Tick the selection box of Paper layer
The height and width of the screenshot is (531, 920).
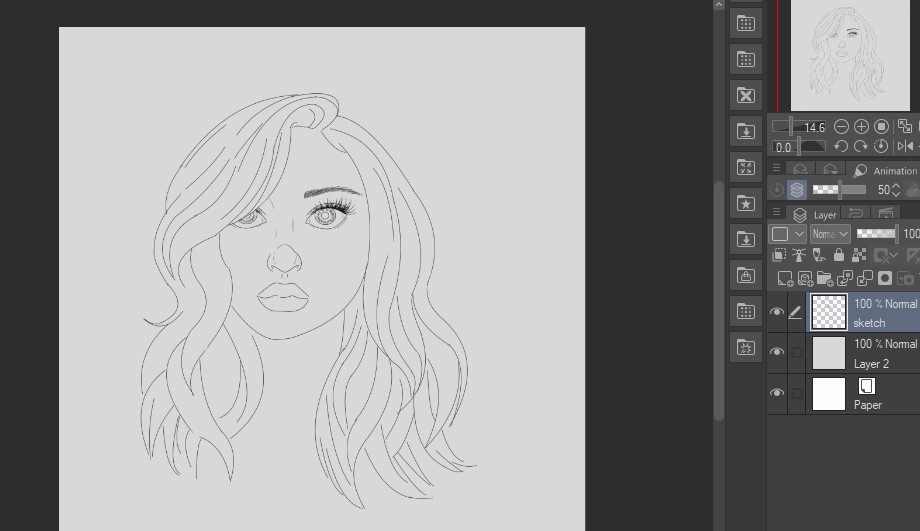pyautogui.click(x=796, y=393)
